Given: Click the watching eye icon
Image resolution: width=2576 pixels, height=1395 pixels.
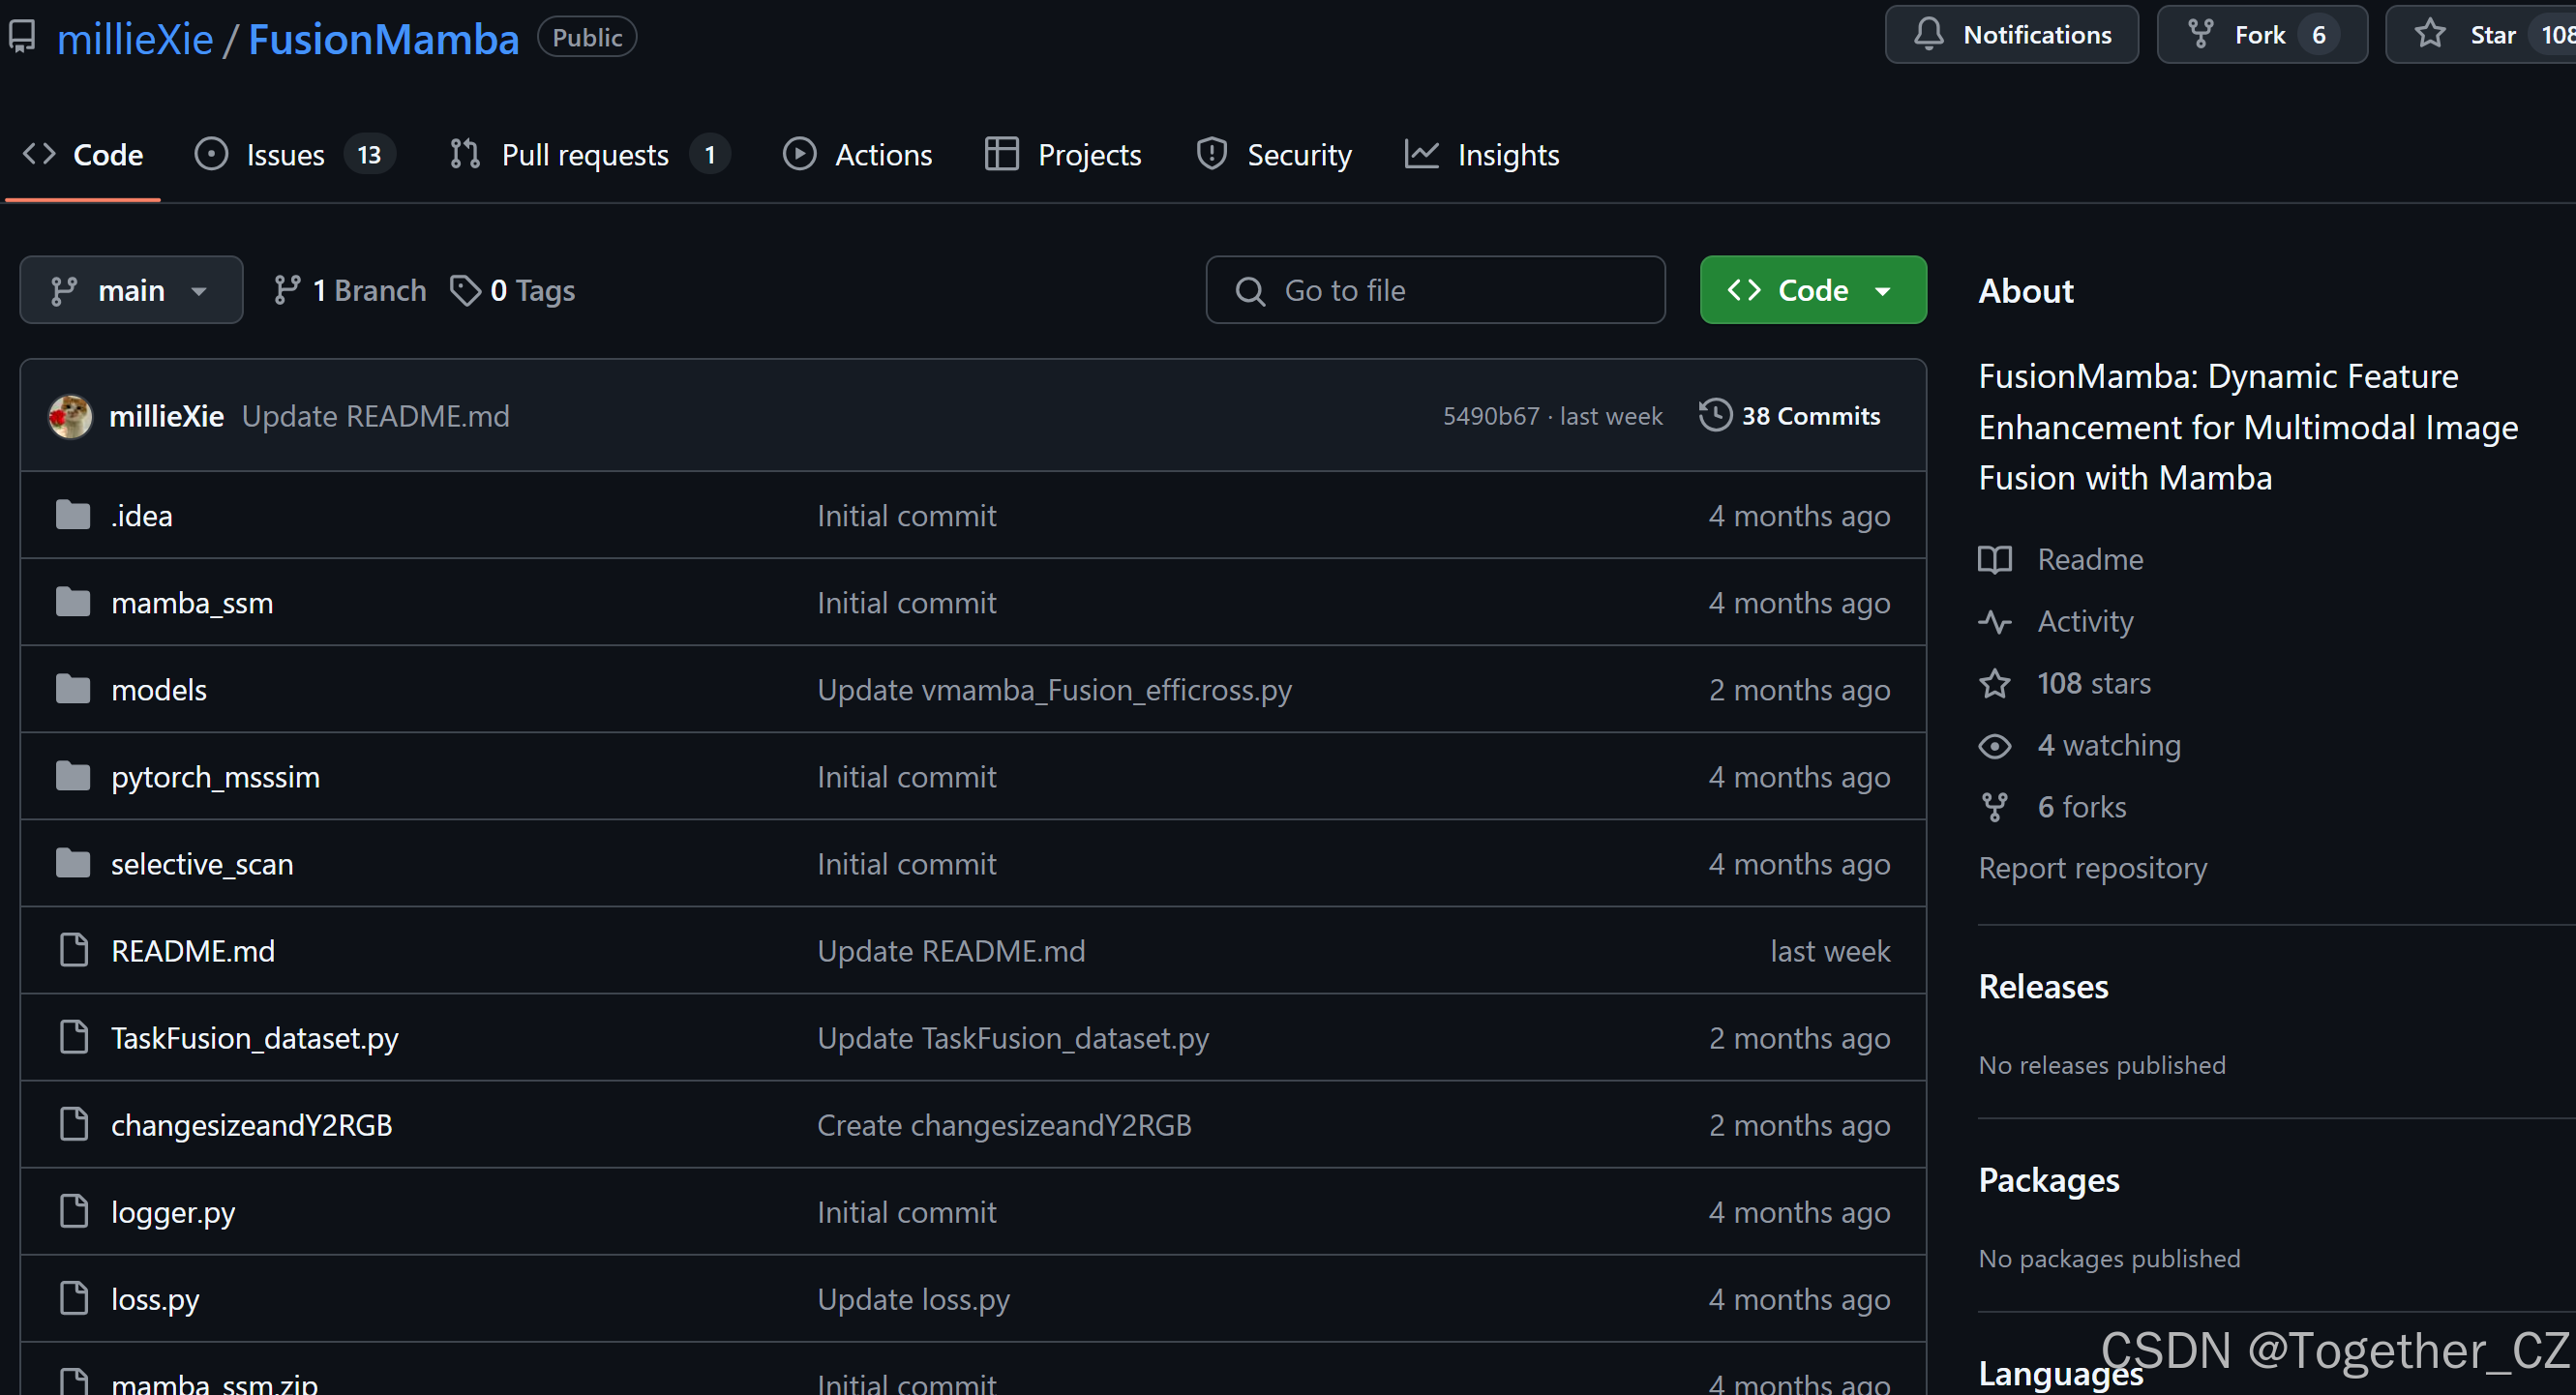Looking at the screenshot, I should coord(1995,746).
